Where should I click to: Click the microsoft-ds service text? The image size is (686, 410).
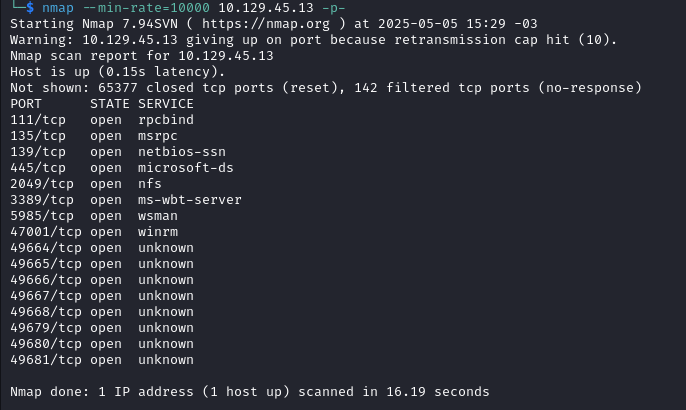tap(186, 168)
